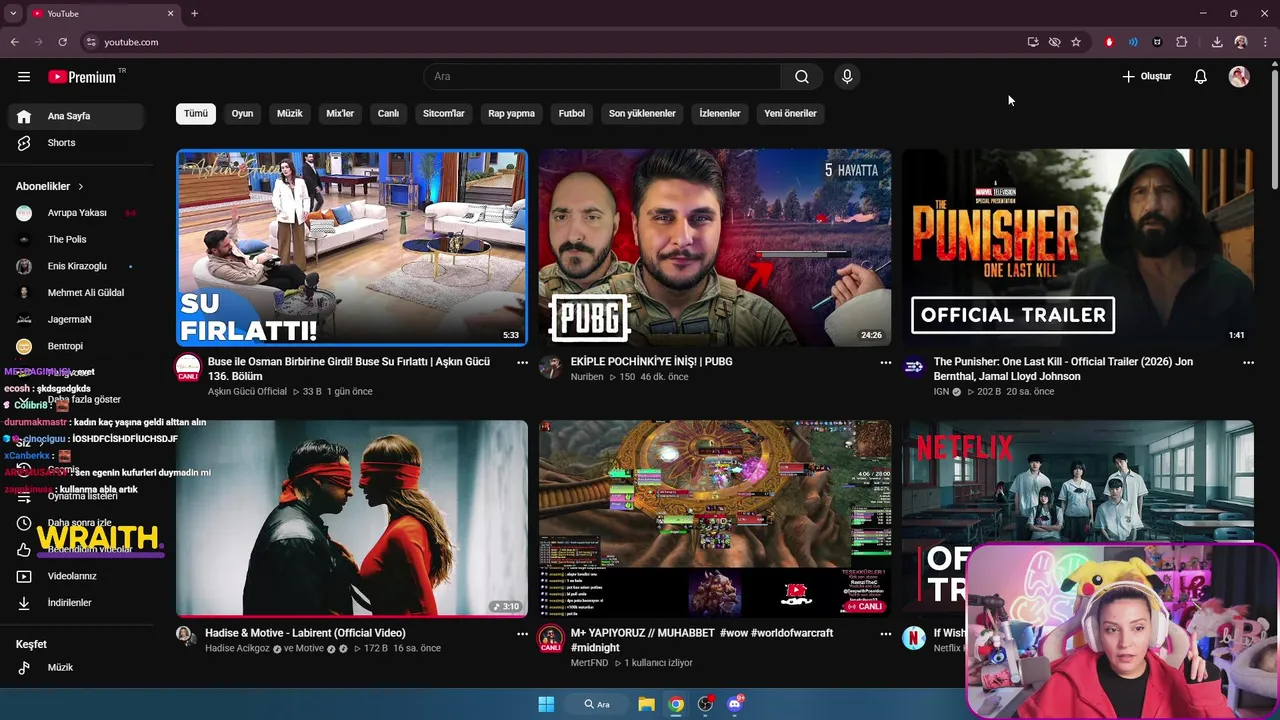This screenshot has height=720, width=1280.
Task: Open IGN channel avatar
Action: (x=914, y=367)
